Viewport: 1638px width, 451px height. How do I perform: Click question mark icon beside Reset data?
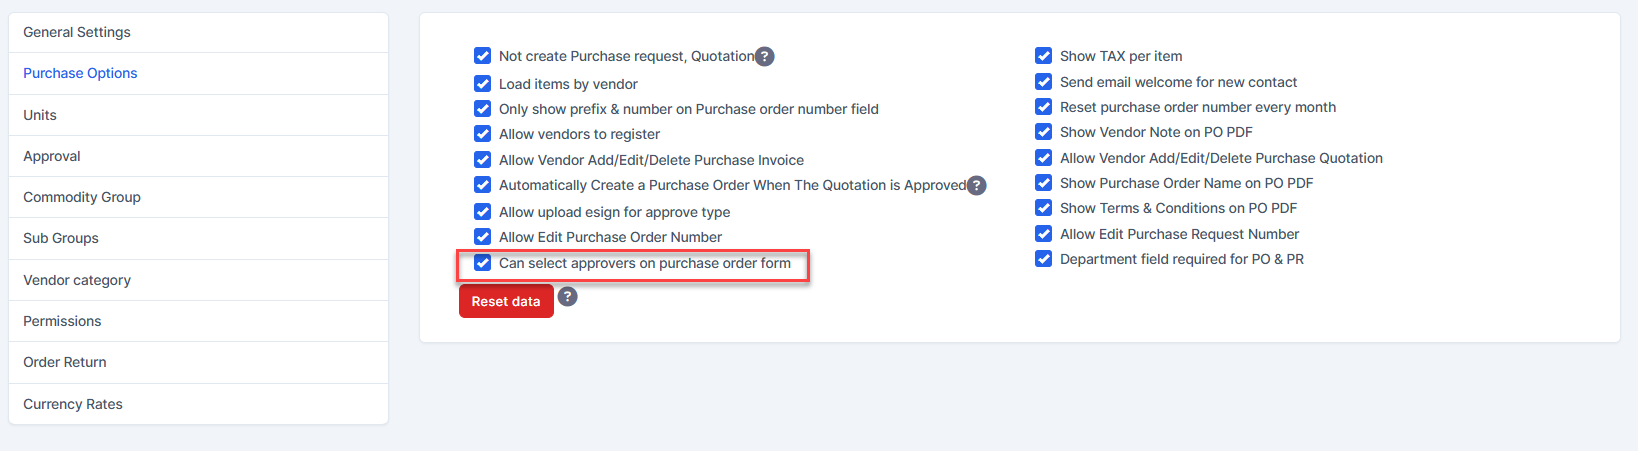coord(567,297)
